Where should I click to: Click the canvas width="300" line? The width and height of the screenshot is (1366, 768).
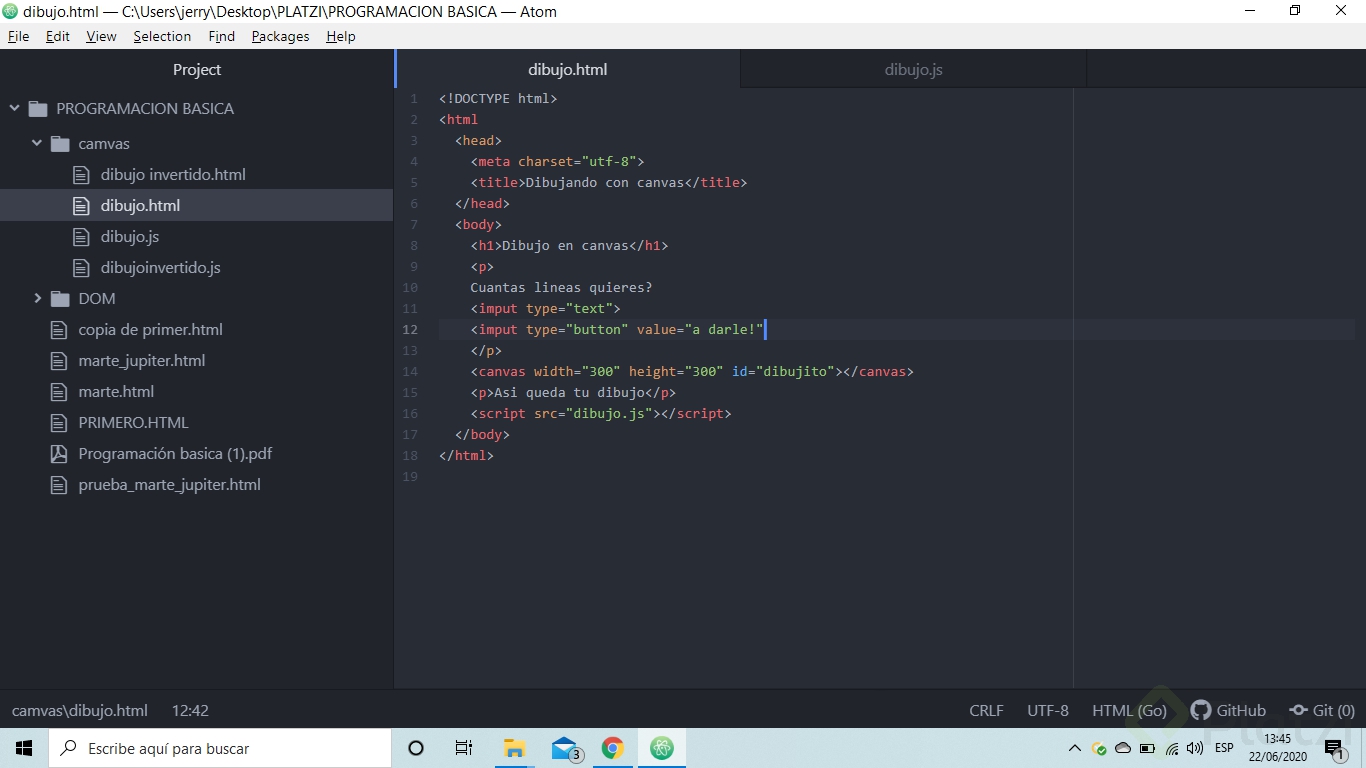click(692, 371)
